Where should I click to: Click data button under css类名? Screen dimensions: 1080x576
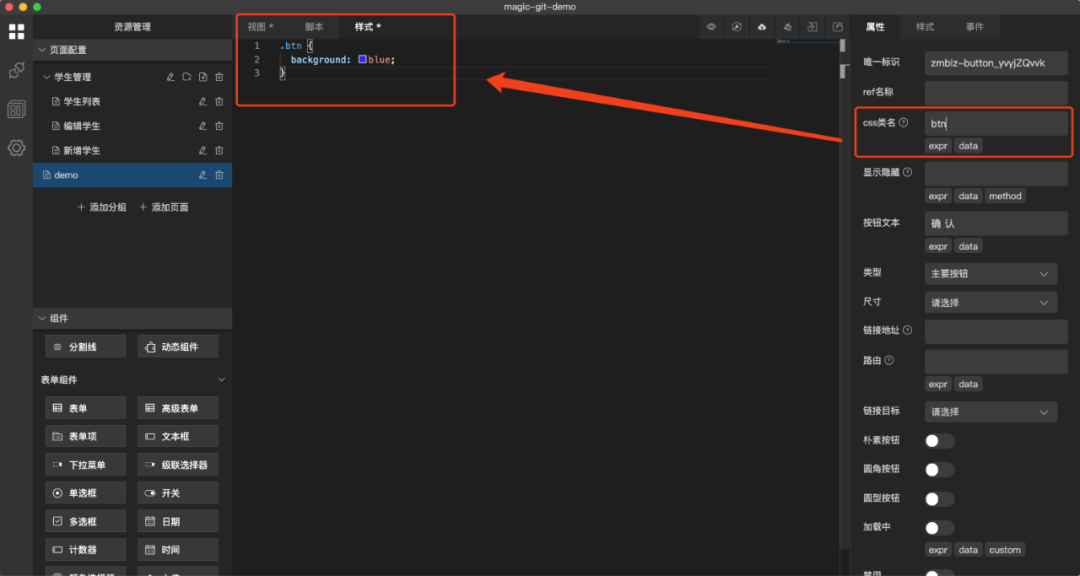pos(968,146)
